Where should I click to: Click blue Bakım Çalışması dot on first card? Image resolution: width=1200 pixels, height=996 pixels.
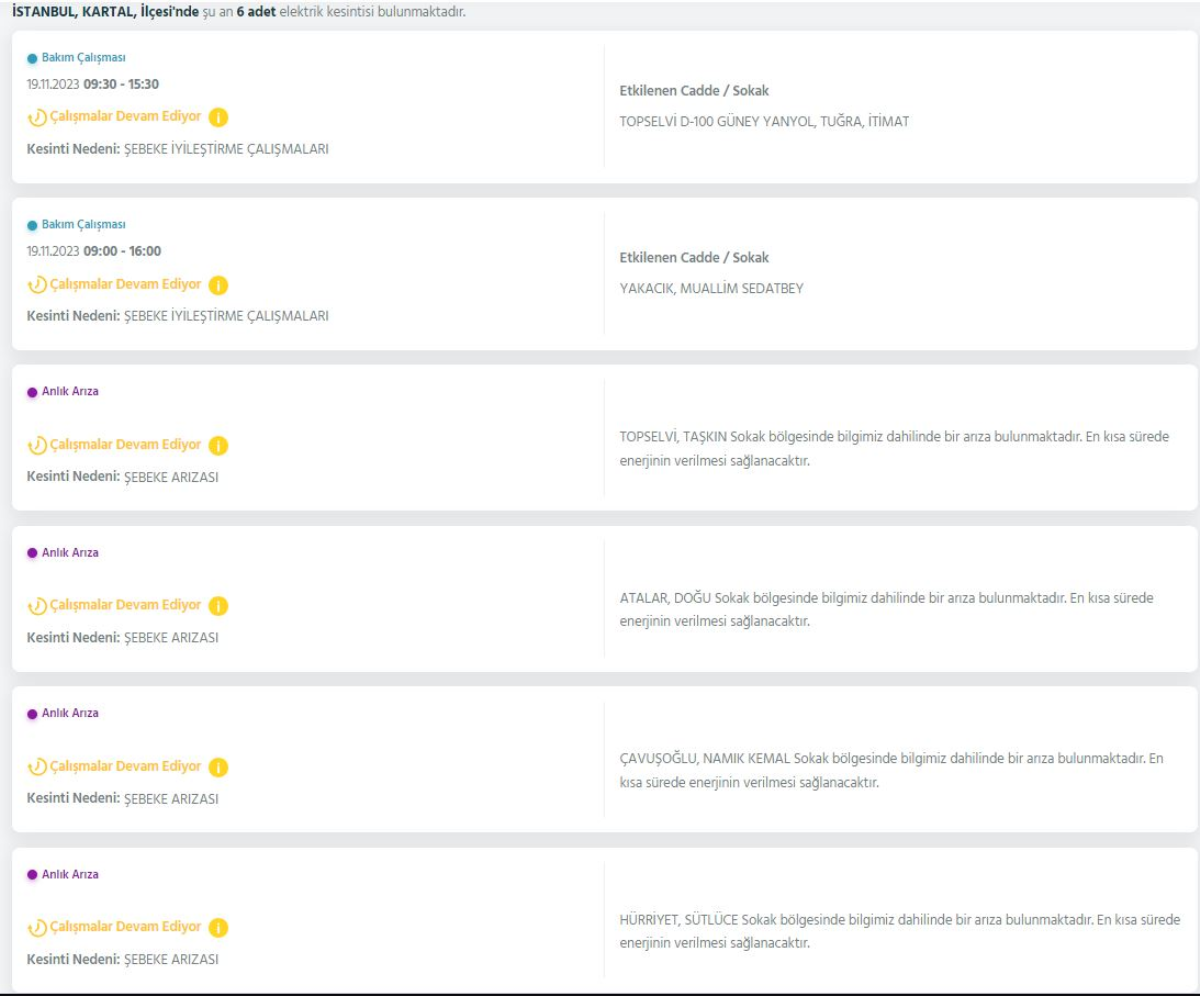coord(32,58)
